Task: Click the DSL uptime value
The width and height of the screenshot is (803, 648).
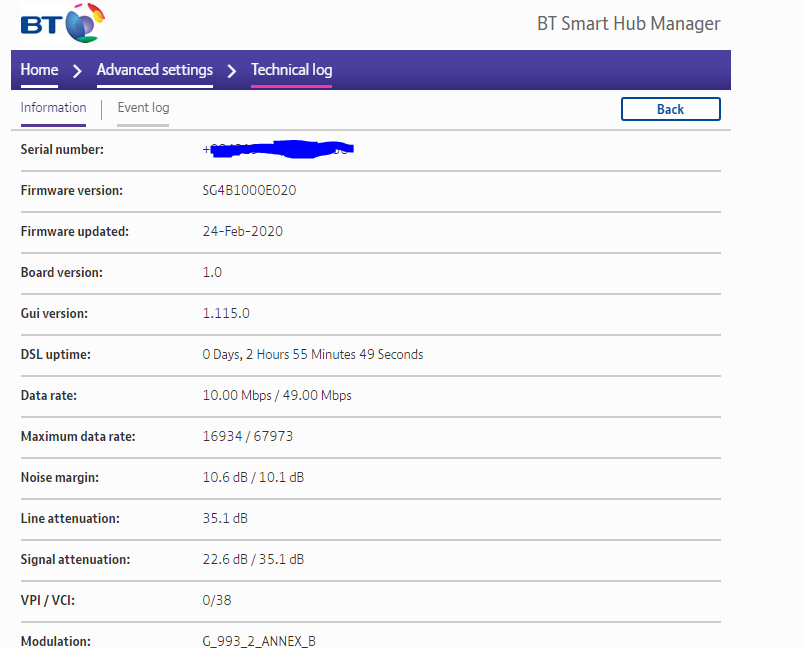Action: [x=312, y=354]
